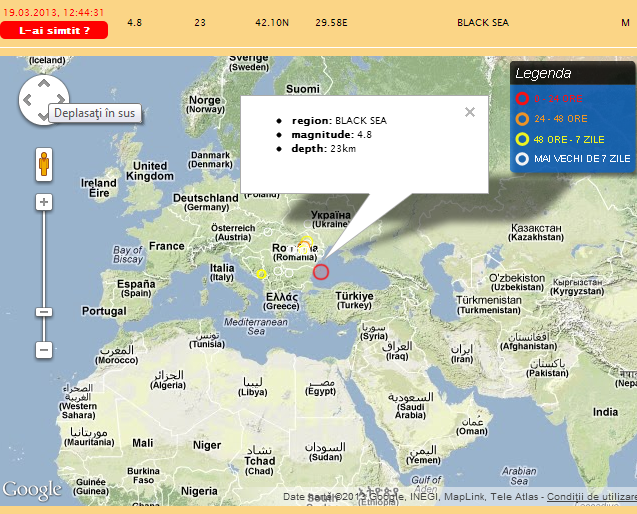Image resolution: width=637 pixels, height=514 pixels.
Task: Click the red Black Sea earthquake marker
Action: pyautogui.click(x=321, y=271)
